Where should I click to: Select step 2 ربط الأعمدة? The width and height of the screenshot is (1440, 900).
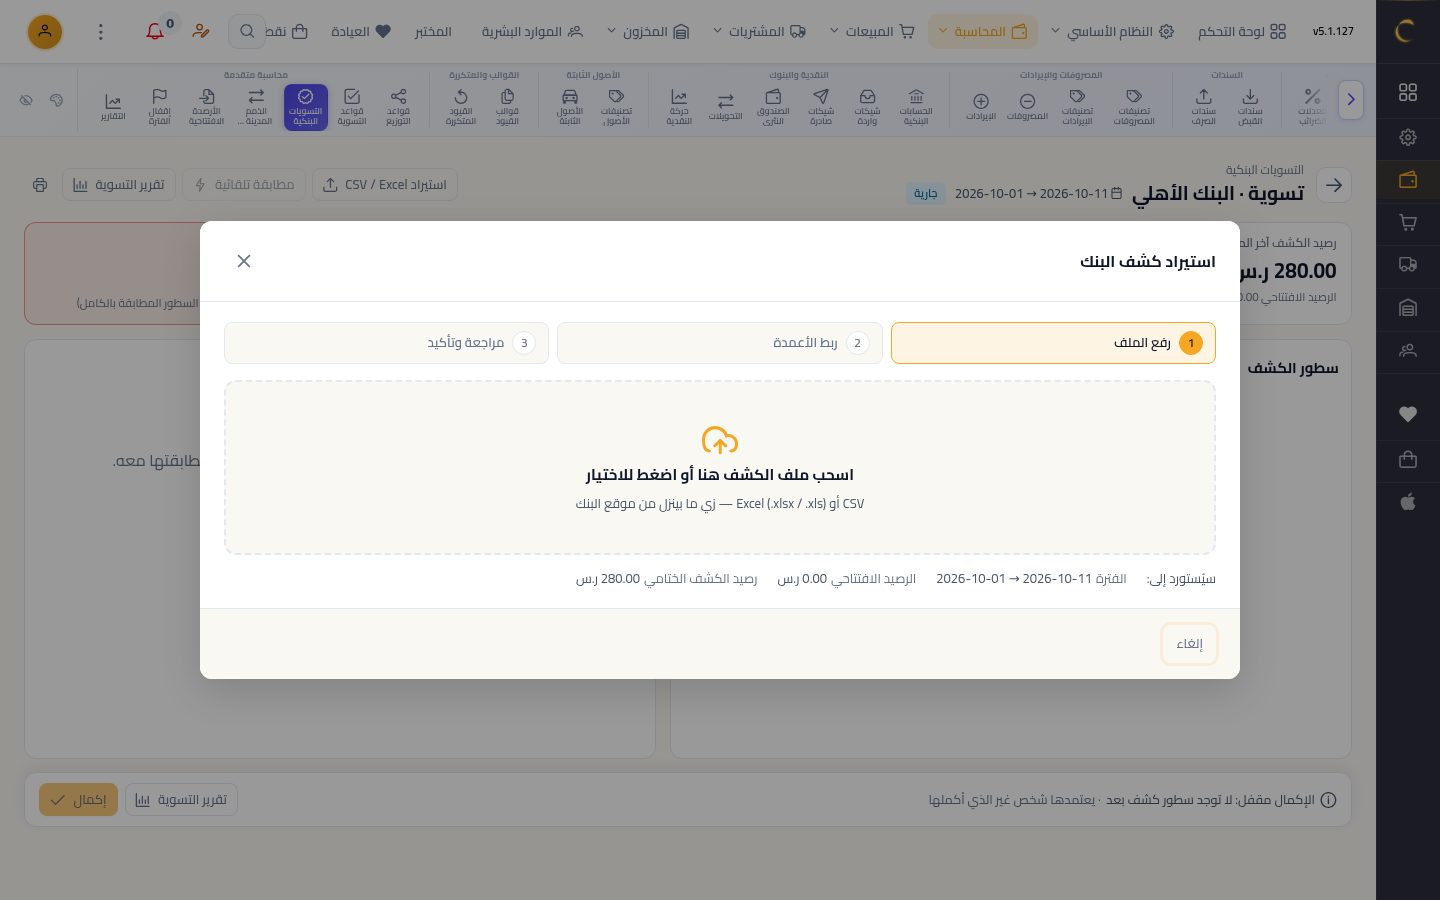720,343
